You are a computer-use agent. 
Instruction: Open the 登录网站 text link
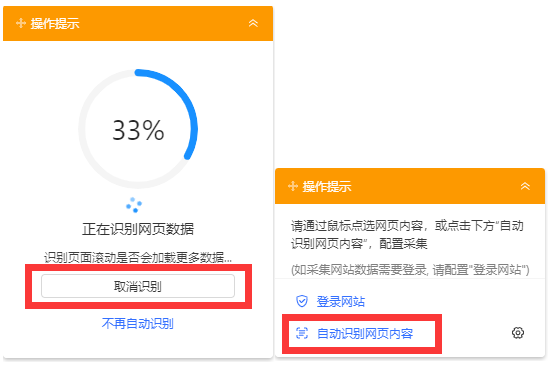[341, 302]
